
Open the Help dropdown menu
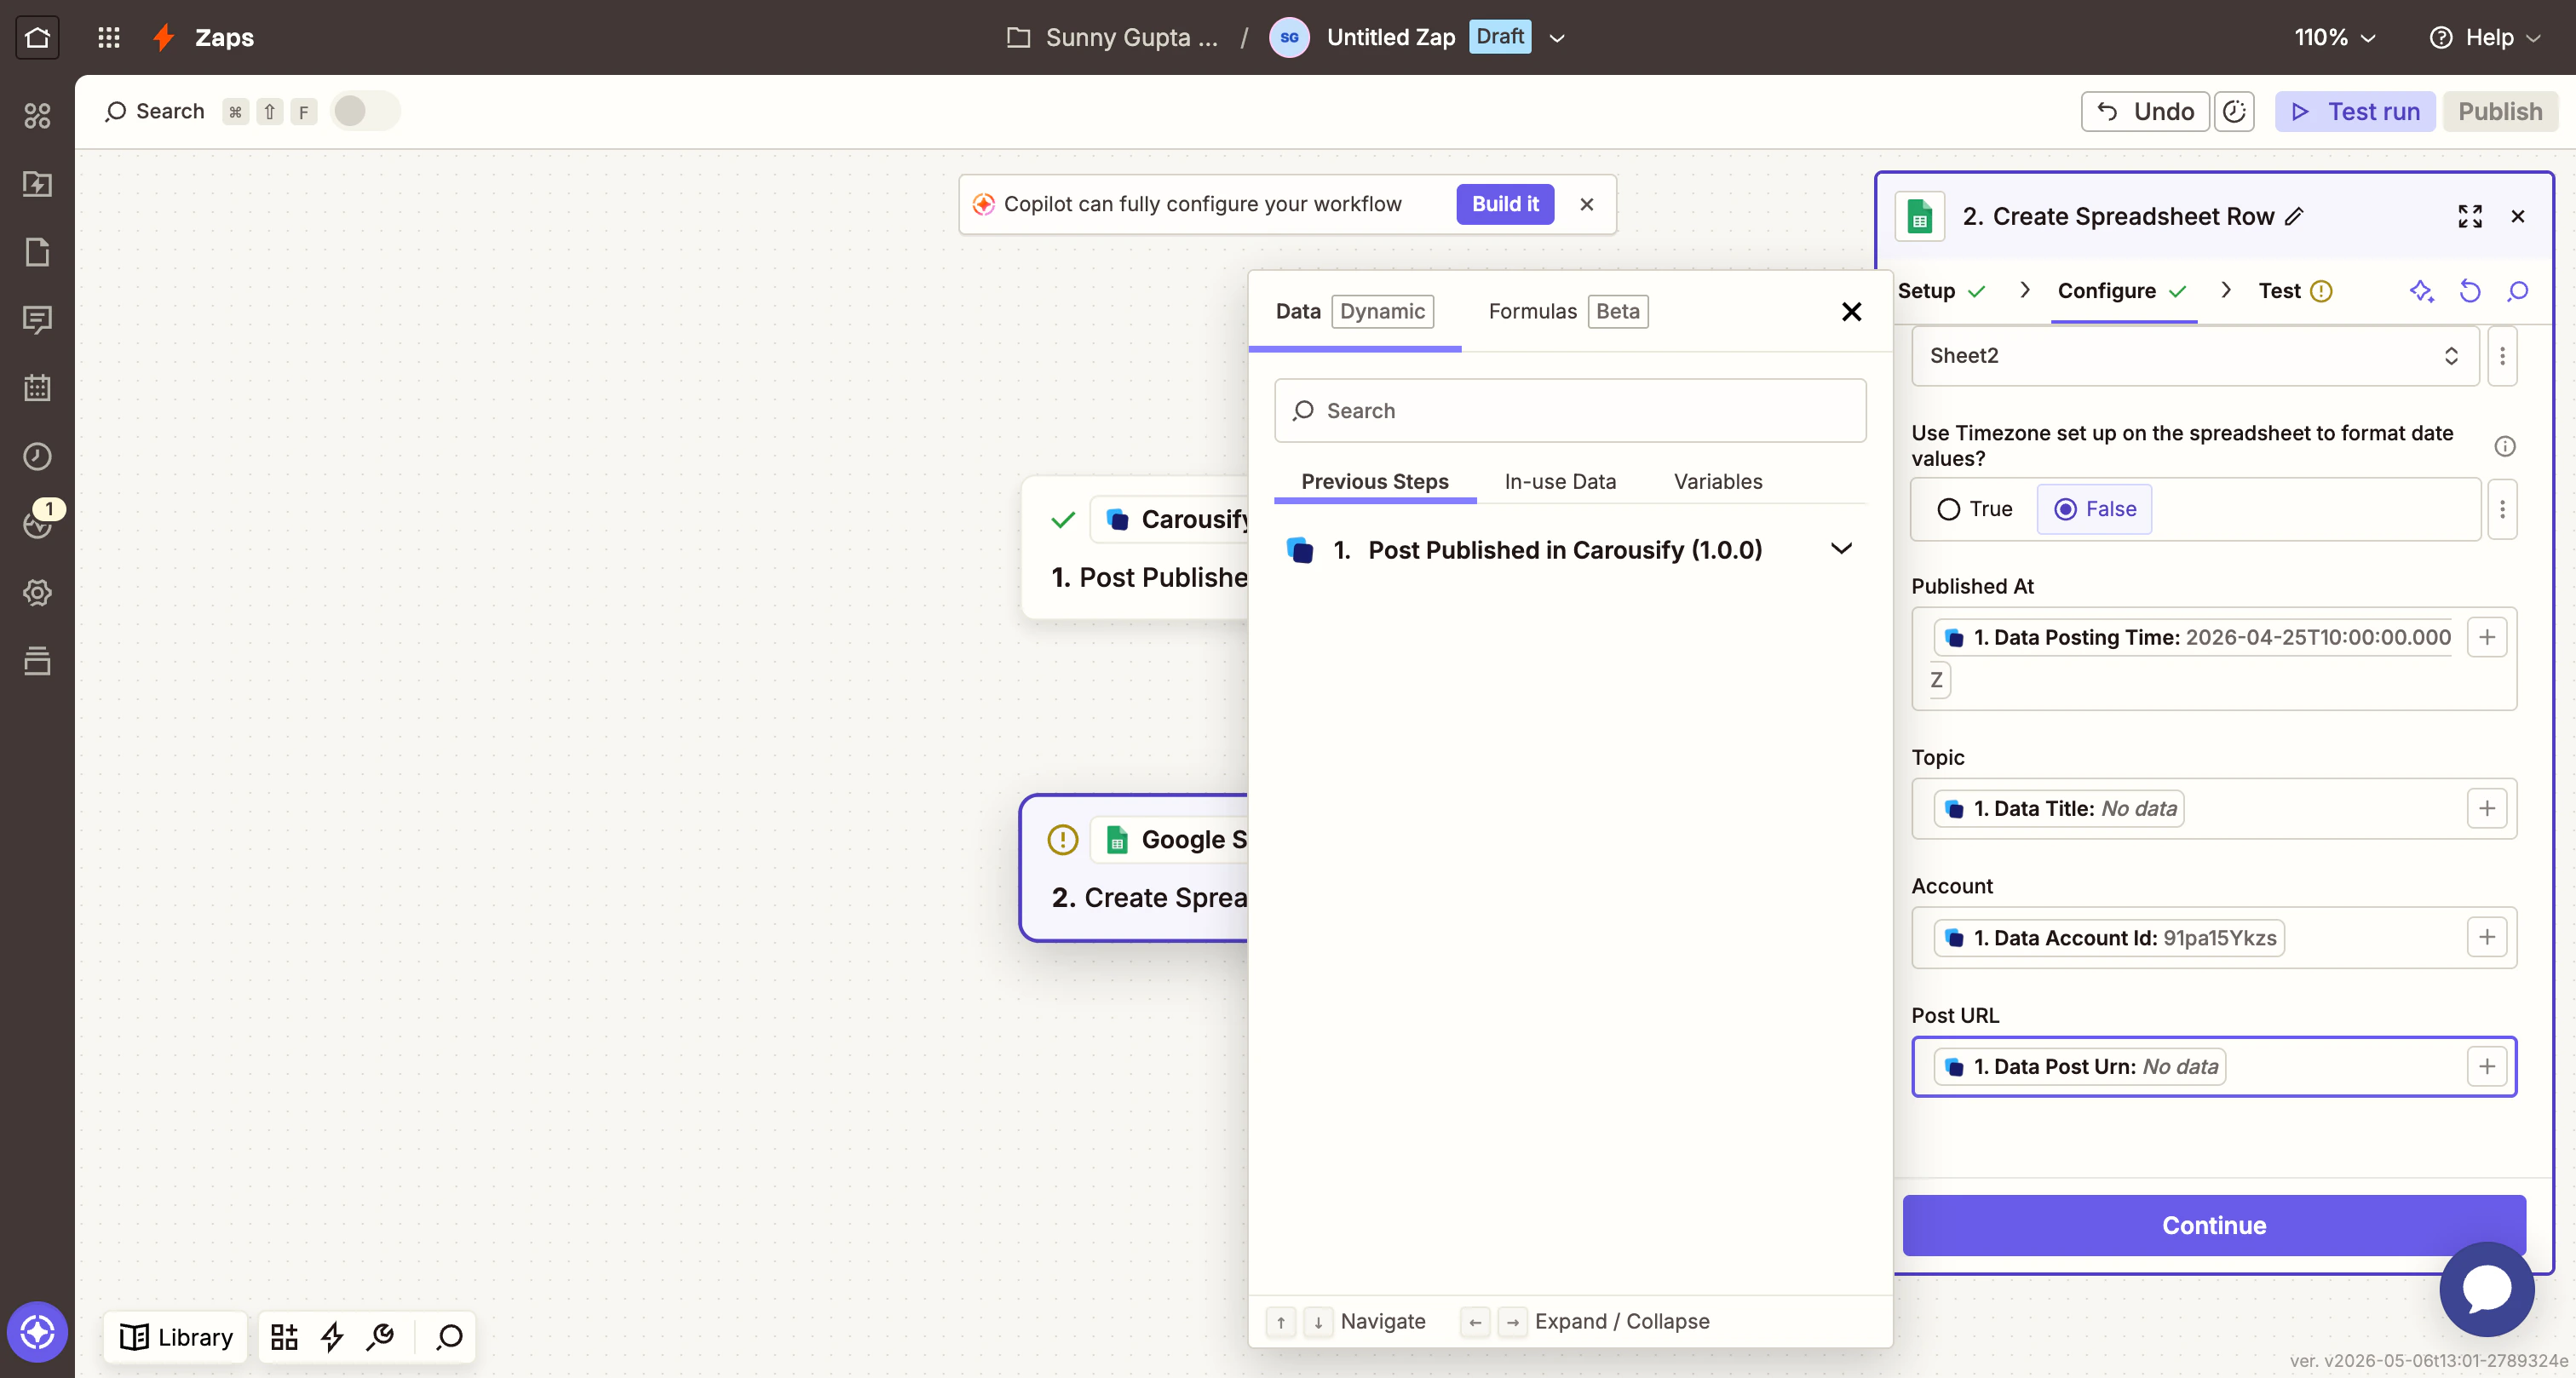click(2486, 37)
